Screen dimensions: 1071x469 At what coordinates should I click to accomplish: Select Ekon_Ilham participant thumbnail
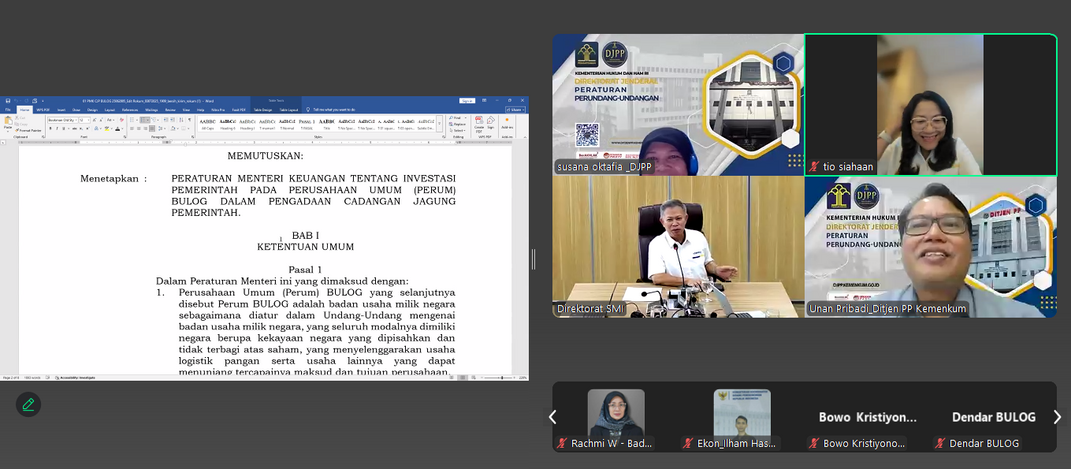click(x=742, y=419)
